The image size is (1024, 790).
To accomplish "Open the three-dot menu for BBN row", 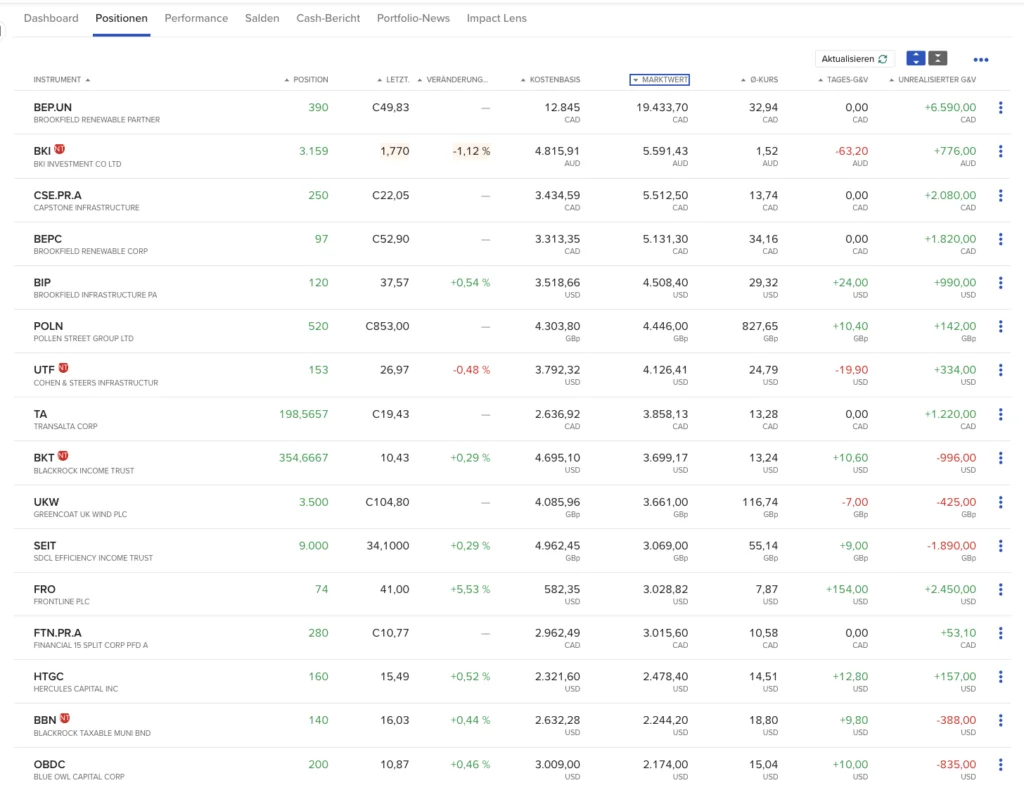I will (1000, 720).
